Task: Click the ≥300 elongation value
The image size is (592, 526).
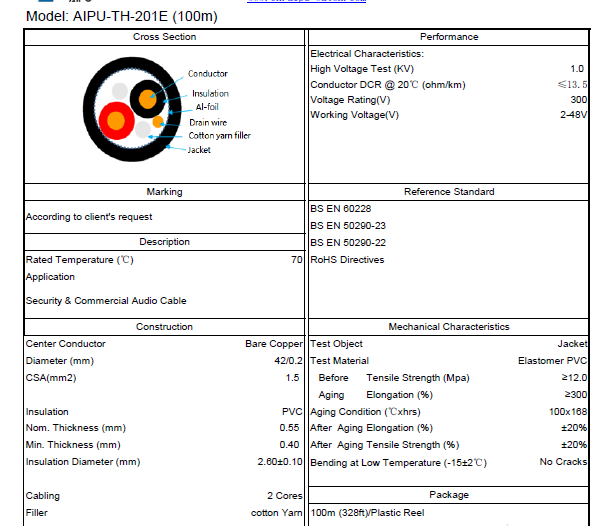Action: point(576,395)
